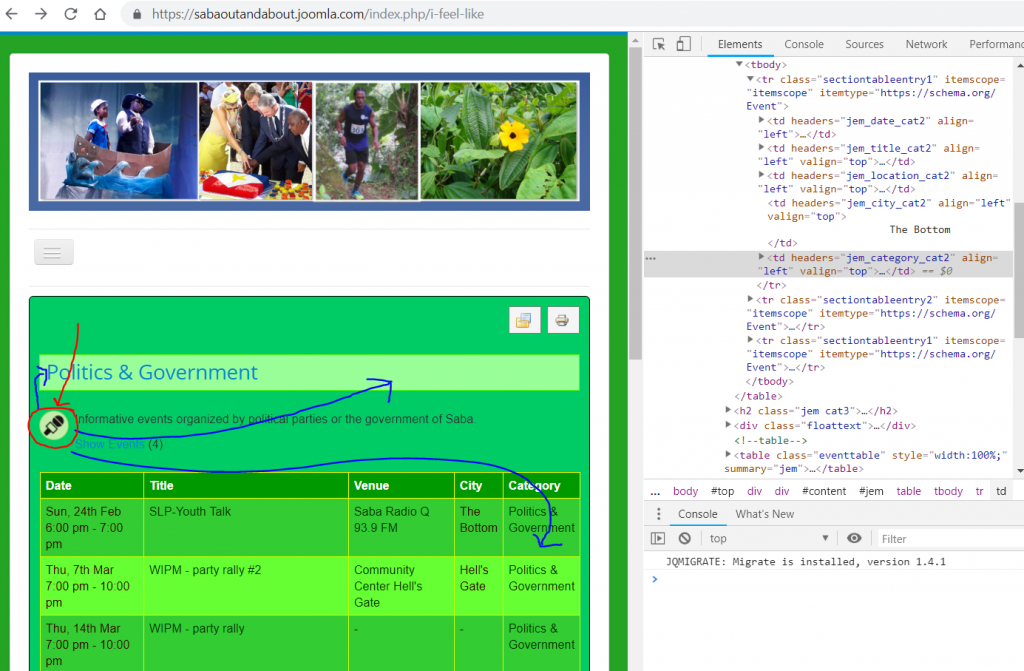Open the WIPM - party rally event

[197, 629]
